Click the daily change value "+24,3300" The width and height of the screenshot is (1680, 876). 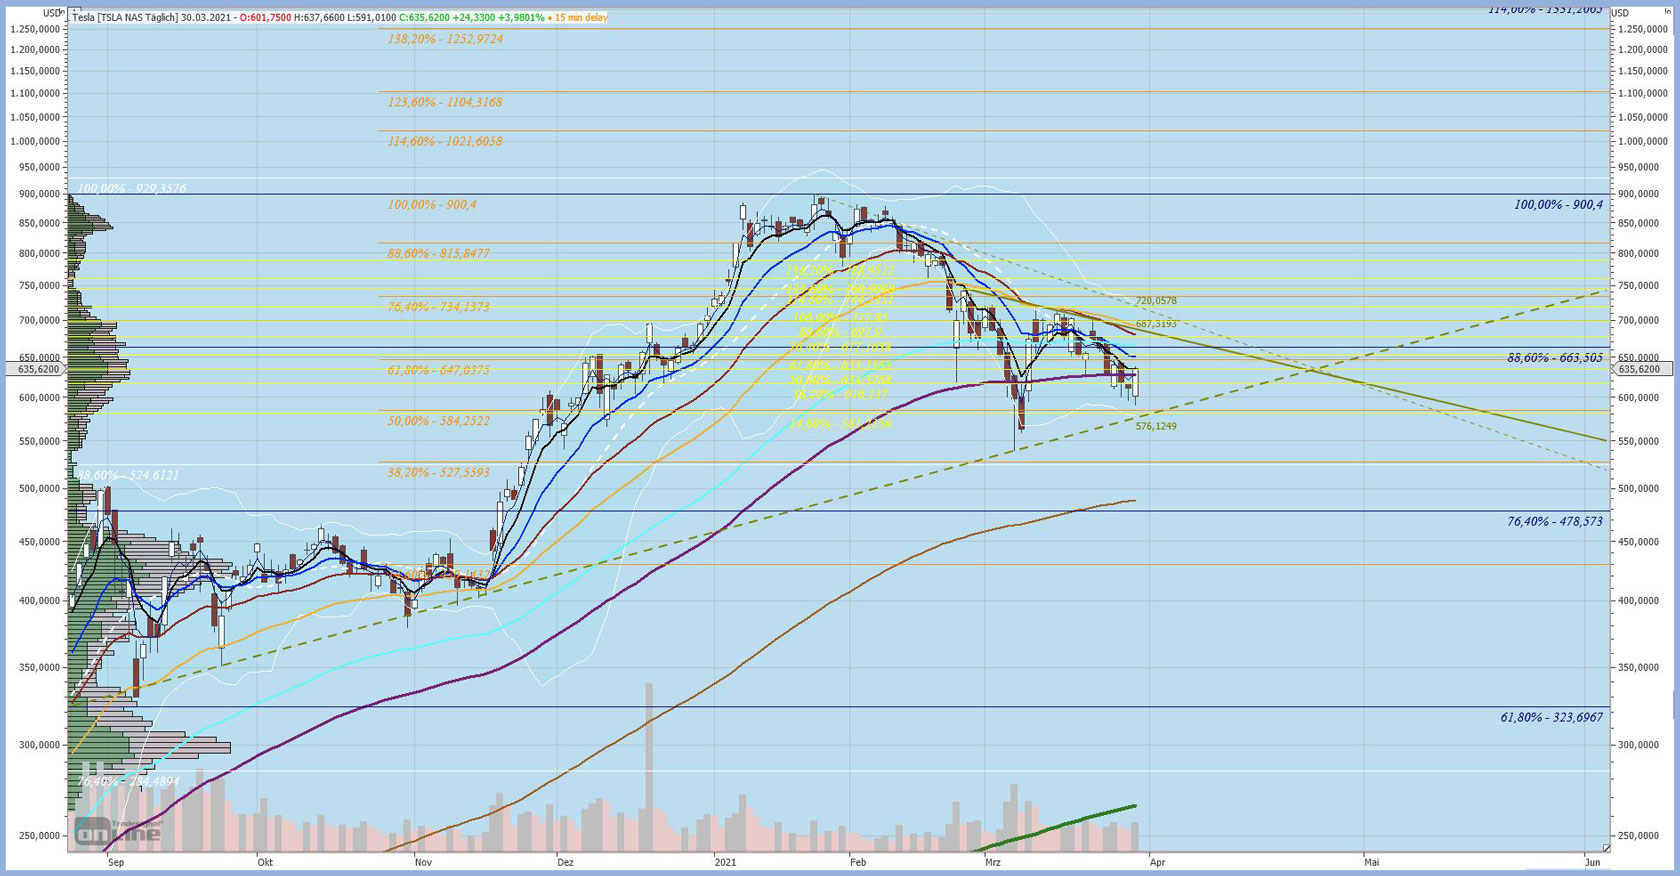pos(475,18)
